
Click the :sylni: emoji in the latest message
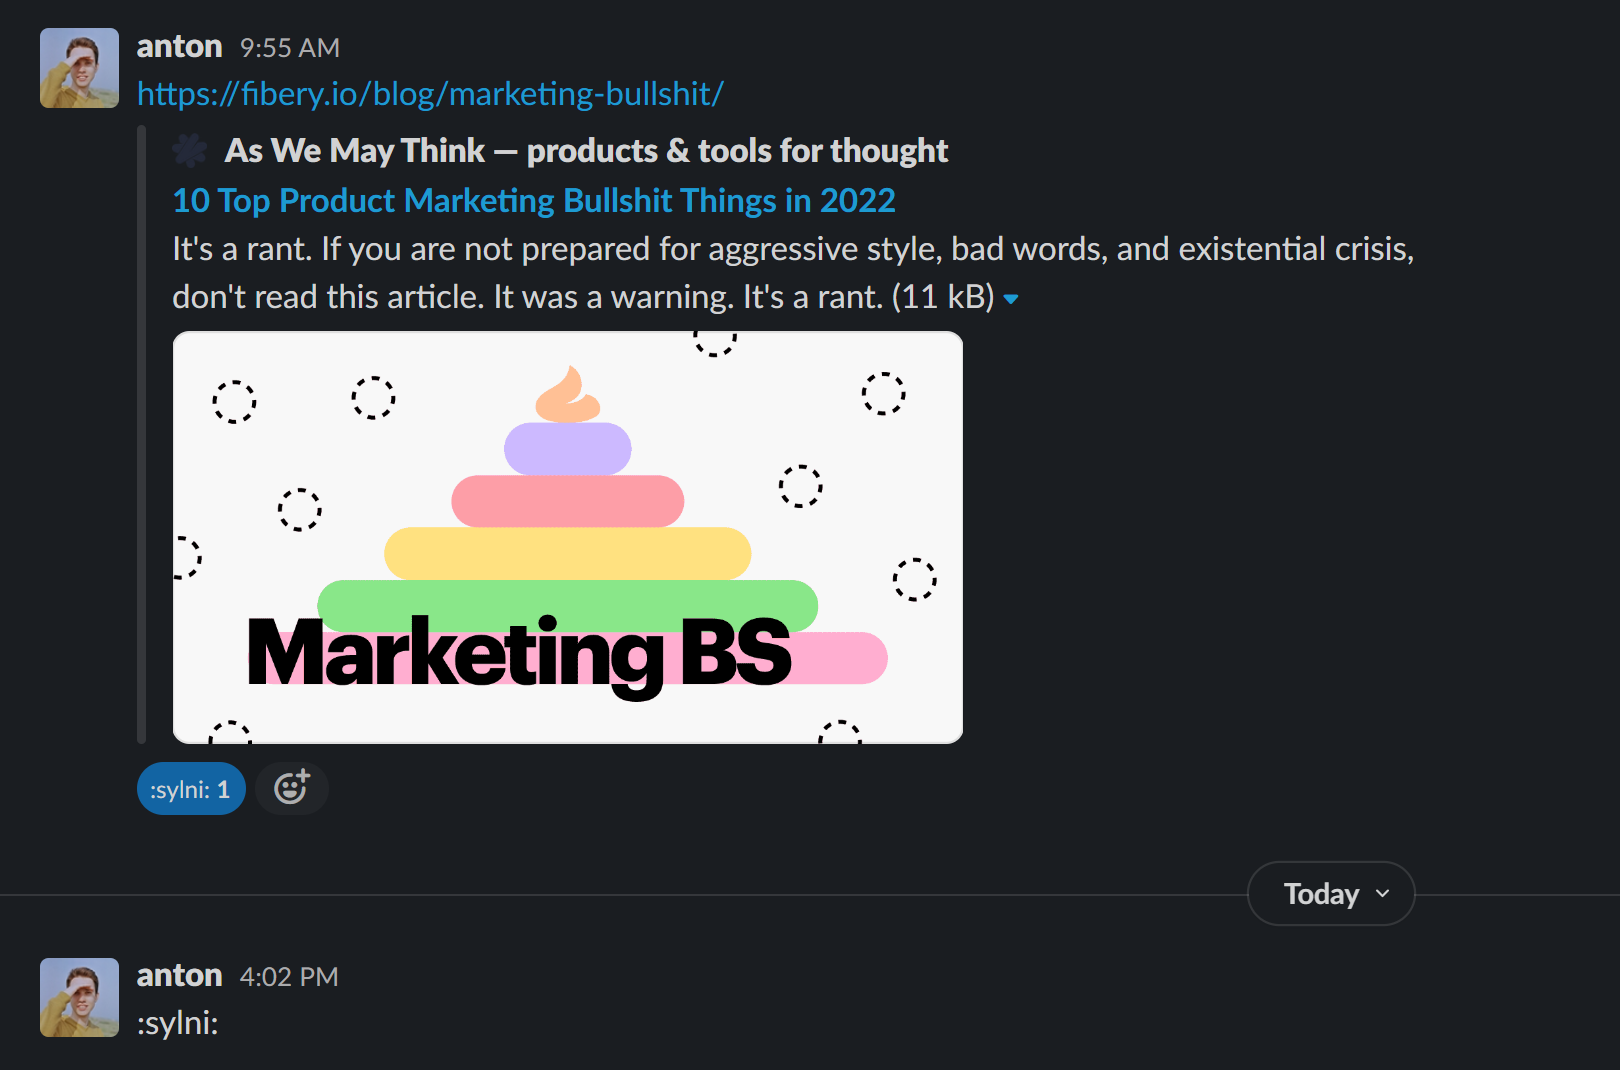[x=178, y=1023]
